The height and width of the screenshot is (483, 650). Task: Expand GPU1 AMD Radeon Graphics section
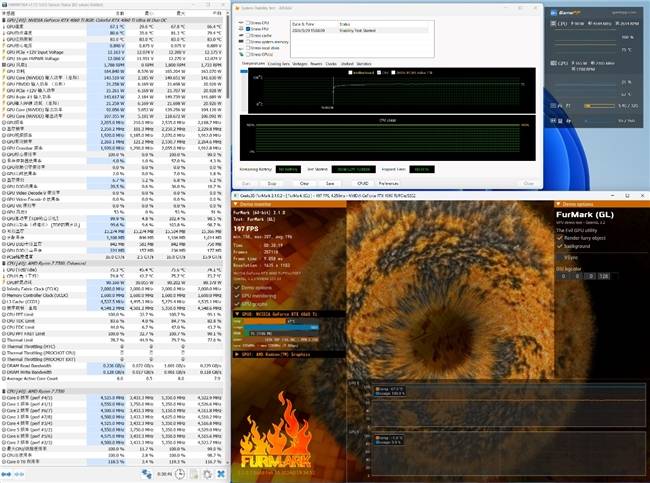pos(289,354)
